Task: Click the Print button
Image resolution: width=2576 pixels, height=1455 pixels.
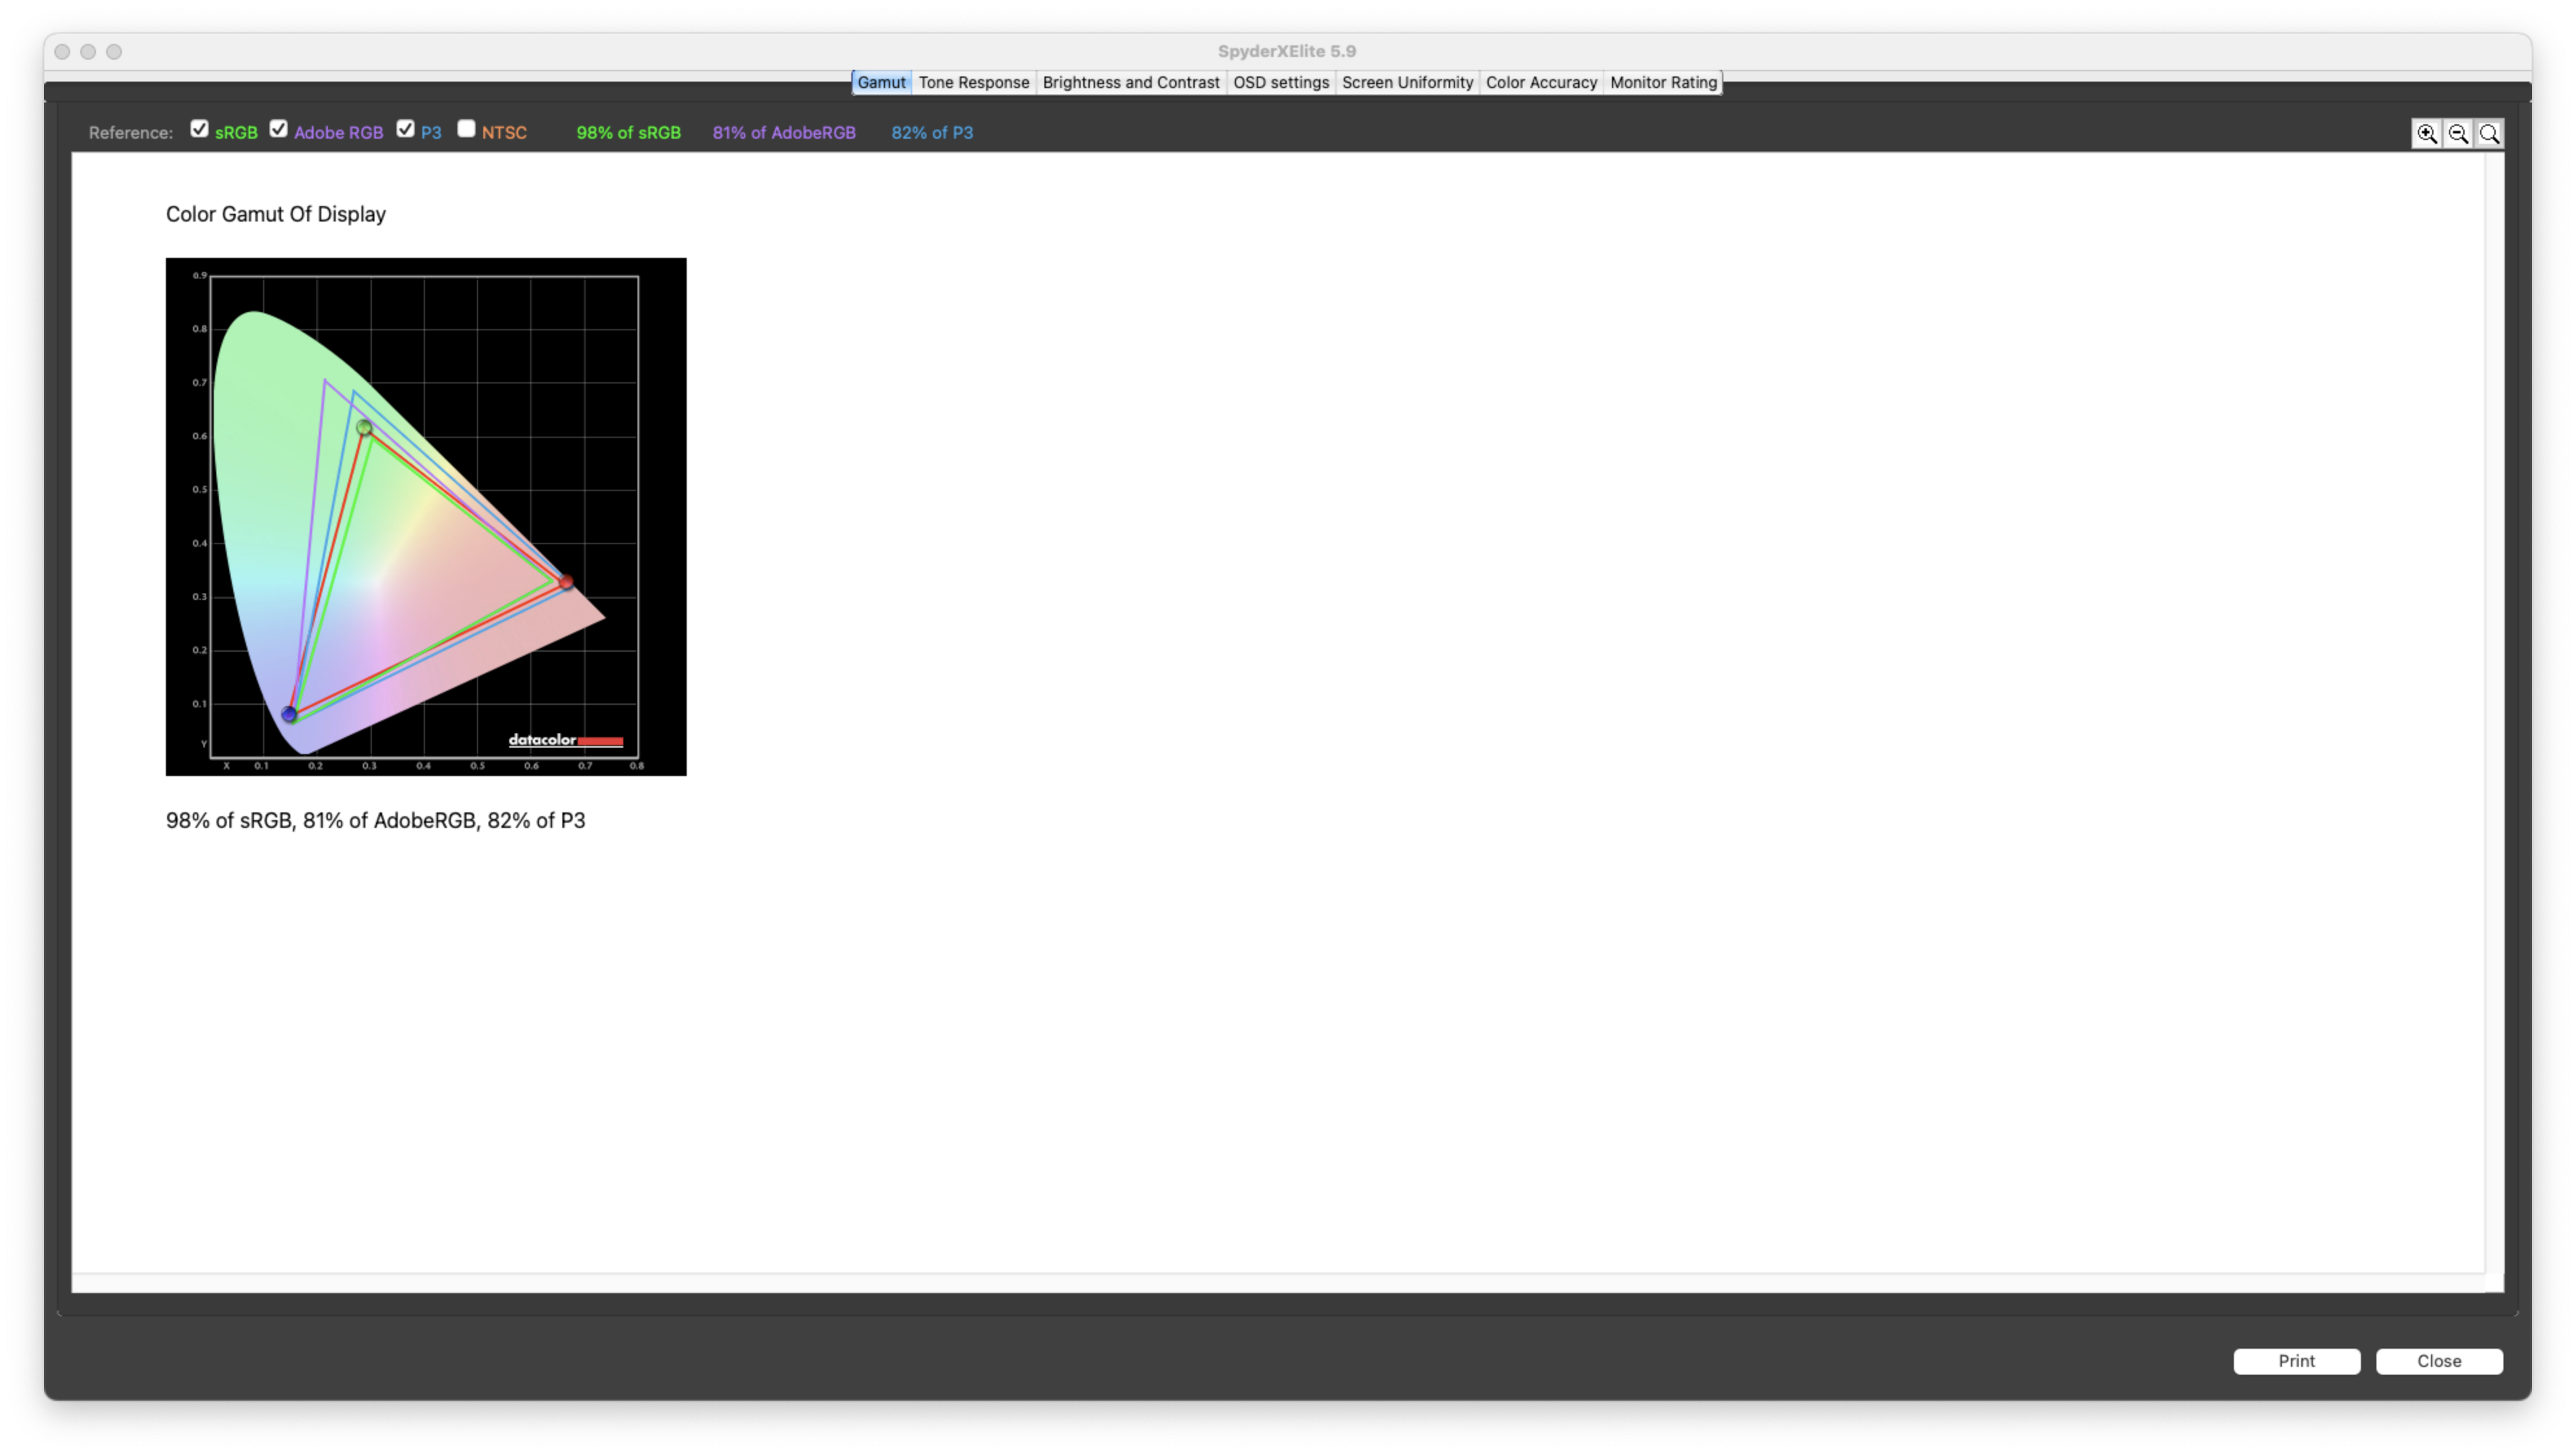Action: pos(2297,1359)
